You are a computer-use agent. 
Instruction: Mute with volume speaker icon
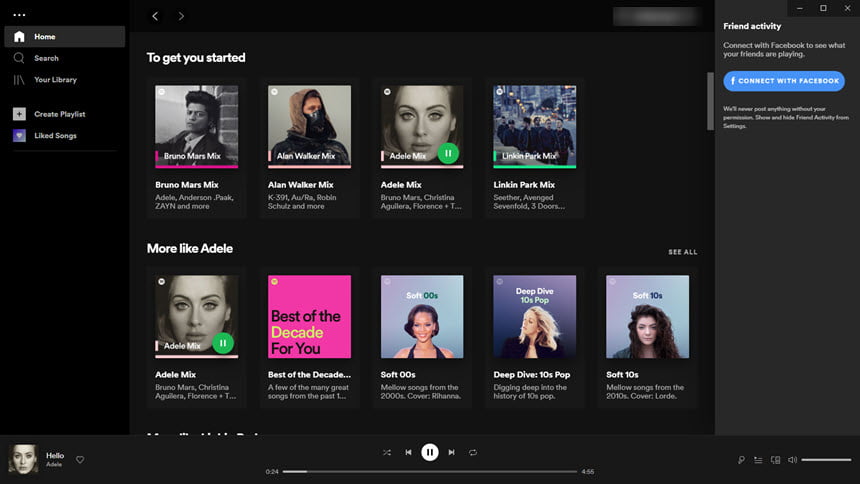click(x=792, y=460)
